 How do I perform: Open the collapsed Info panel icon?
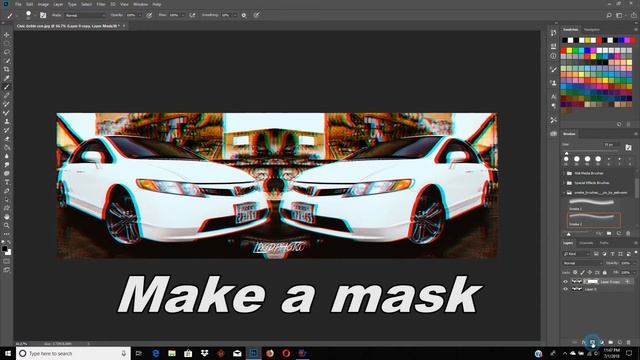[x=553, y=56]
